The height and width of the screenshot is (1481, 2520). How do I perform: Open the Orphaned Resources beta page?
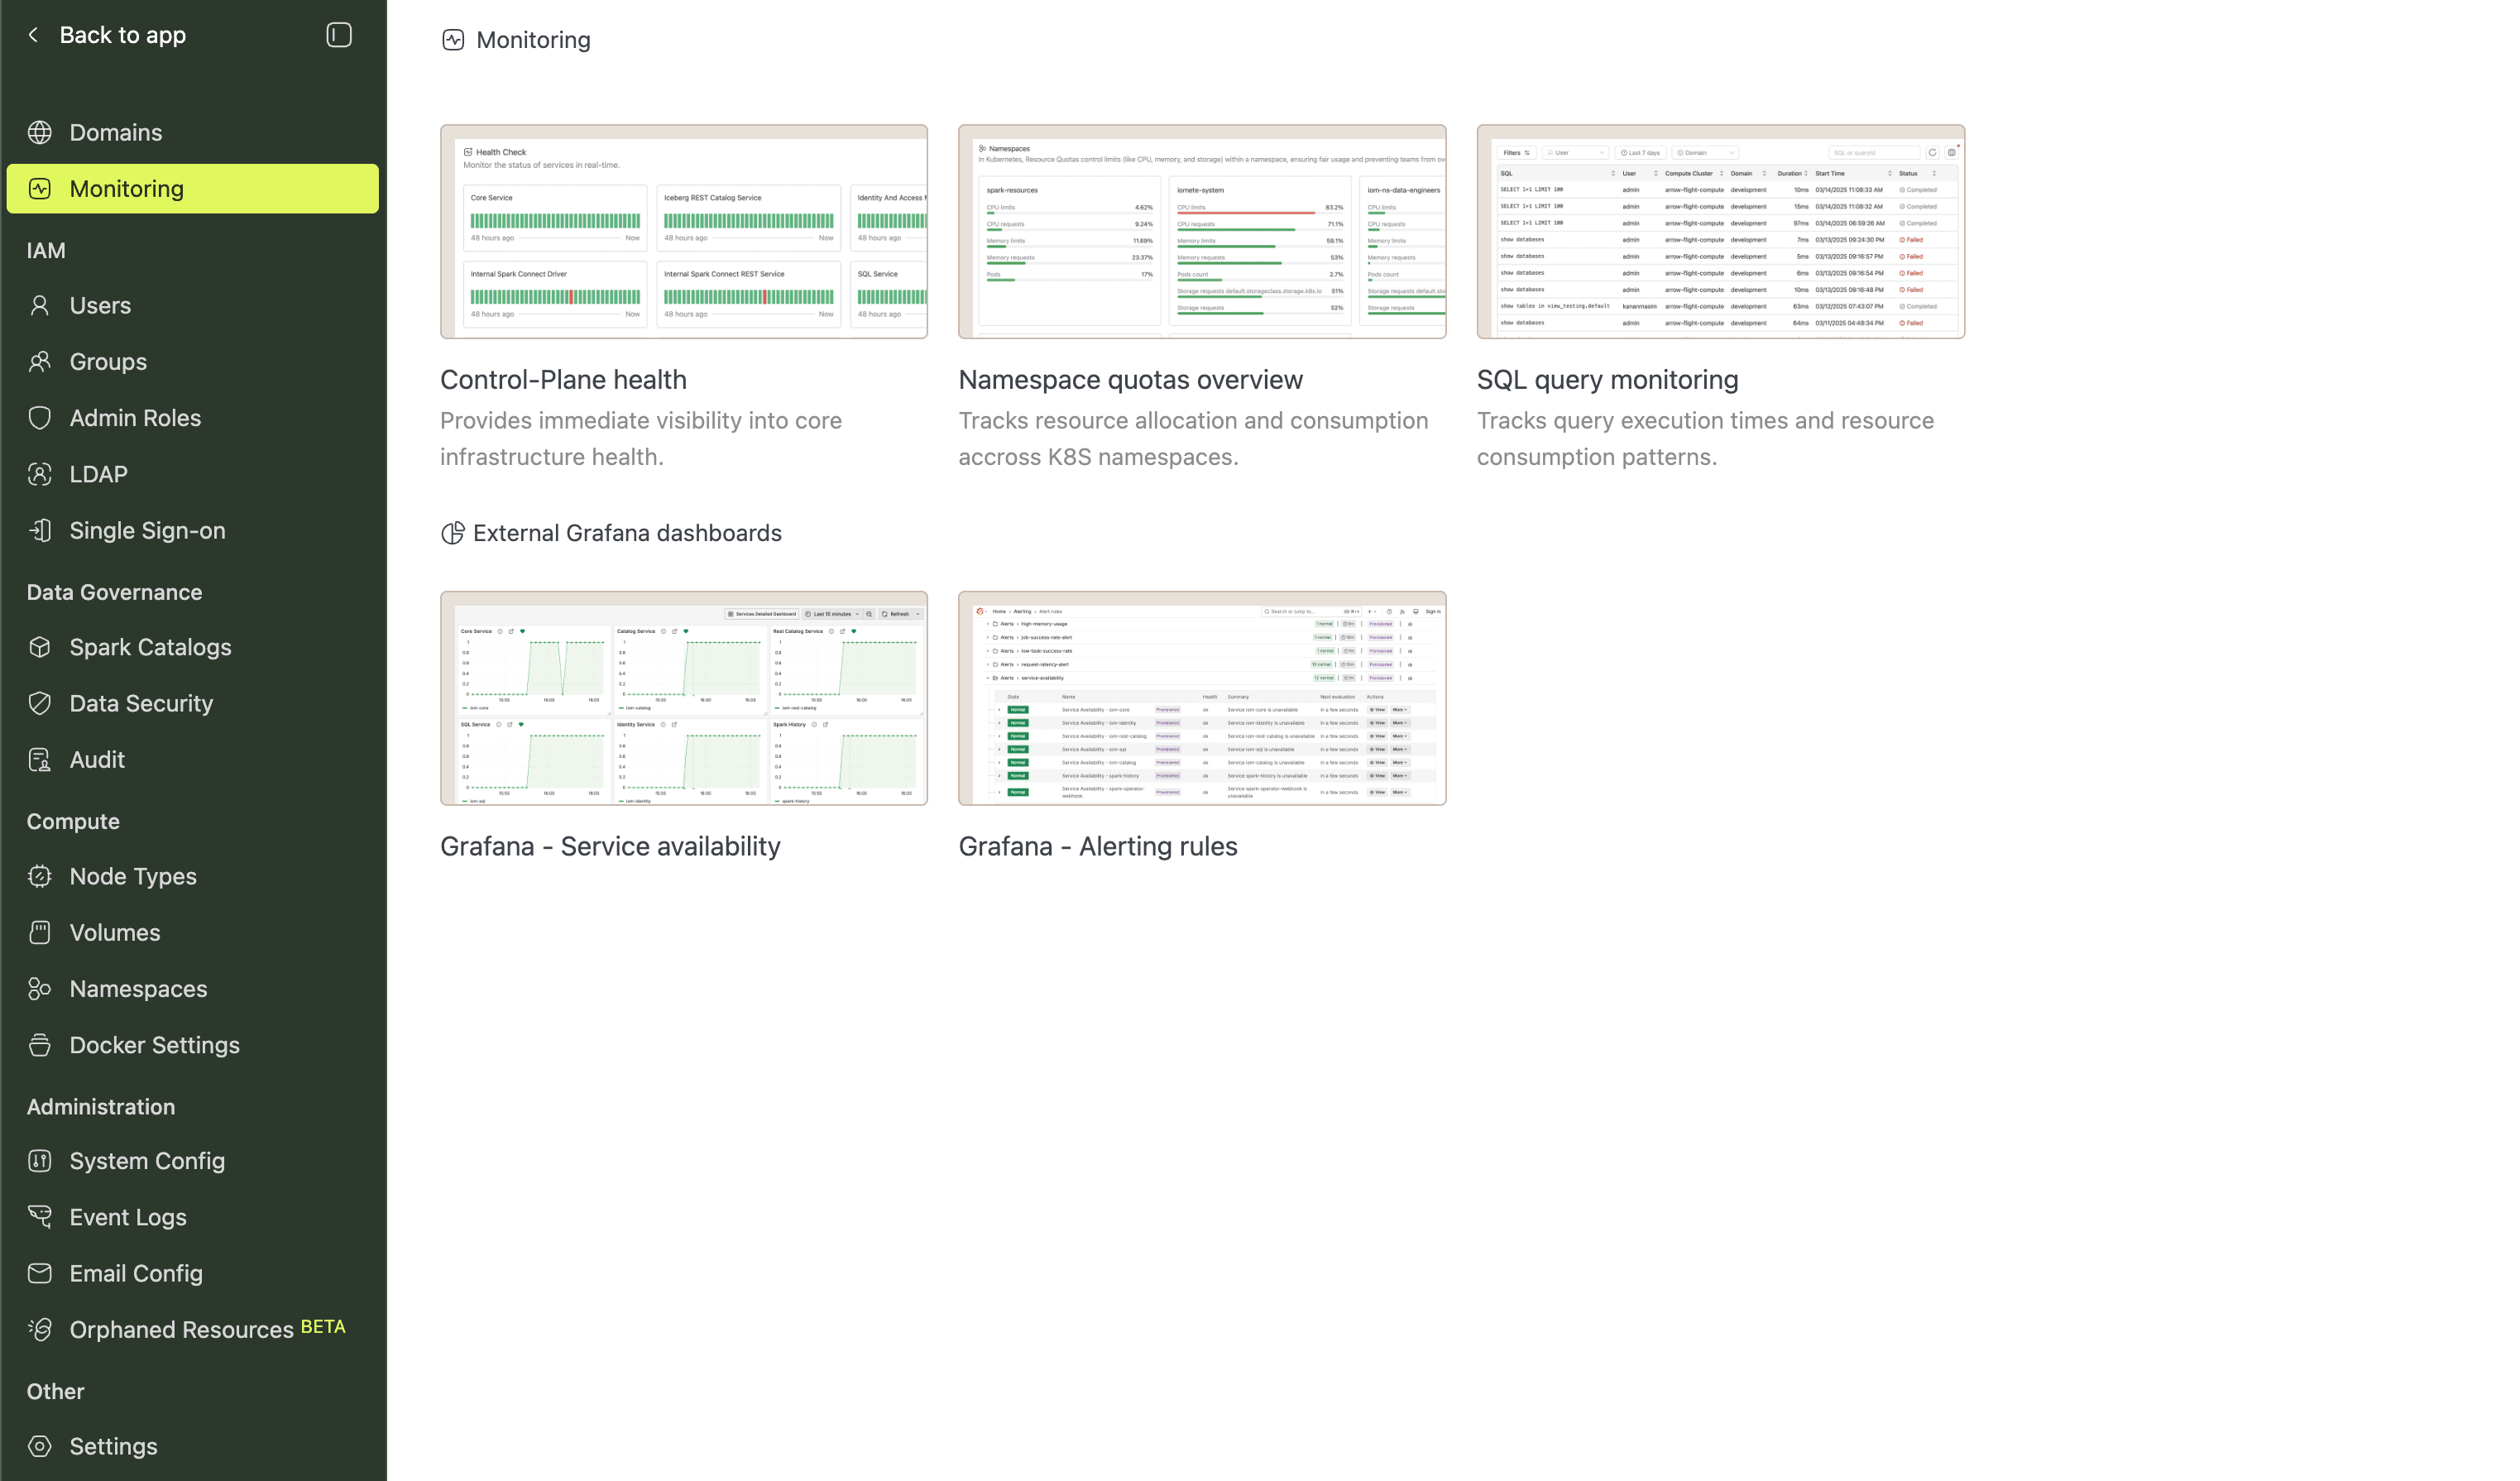181,1329
